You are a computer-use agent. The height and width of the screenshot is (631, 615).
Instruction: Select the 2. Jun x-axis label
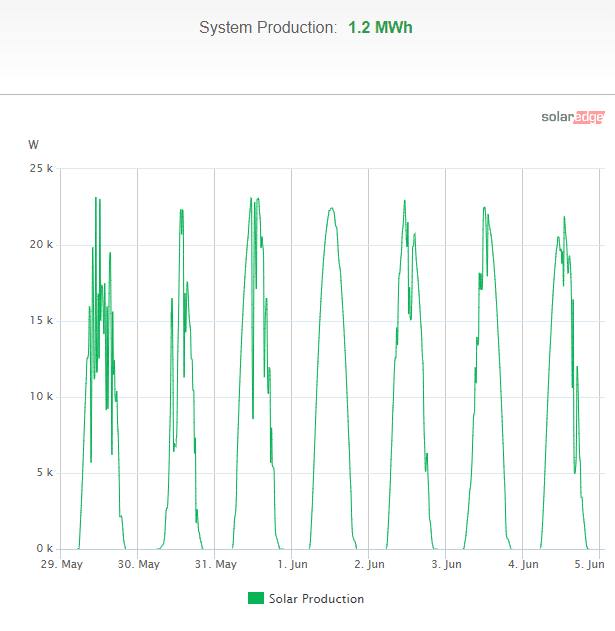[x=367, y=565]
